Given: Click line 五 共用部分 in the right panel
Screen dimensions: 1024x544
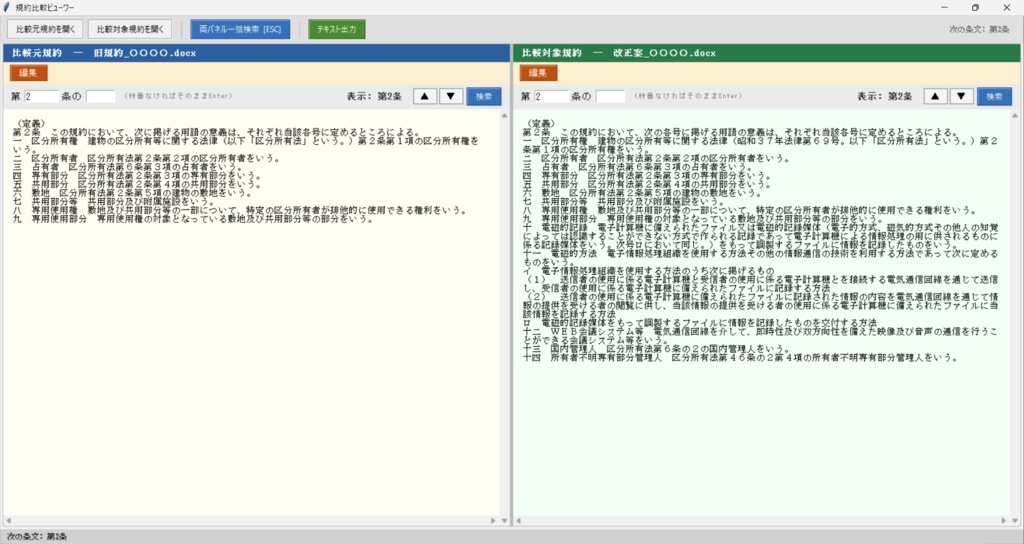Looking at the screenshot, I should click(x=647, y=184).
